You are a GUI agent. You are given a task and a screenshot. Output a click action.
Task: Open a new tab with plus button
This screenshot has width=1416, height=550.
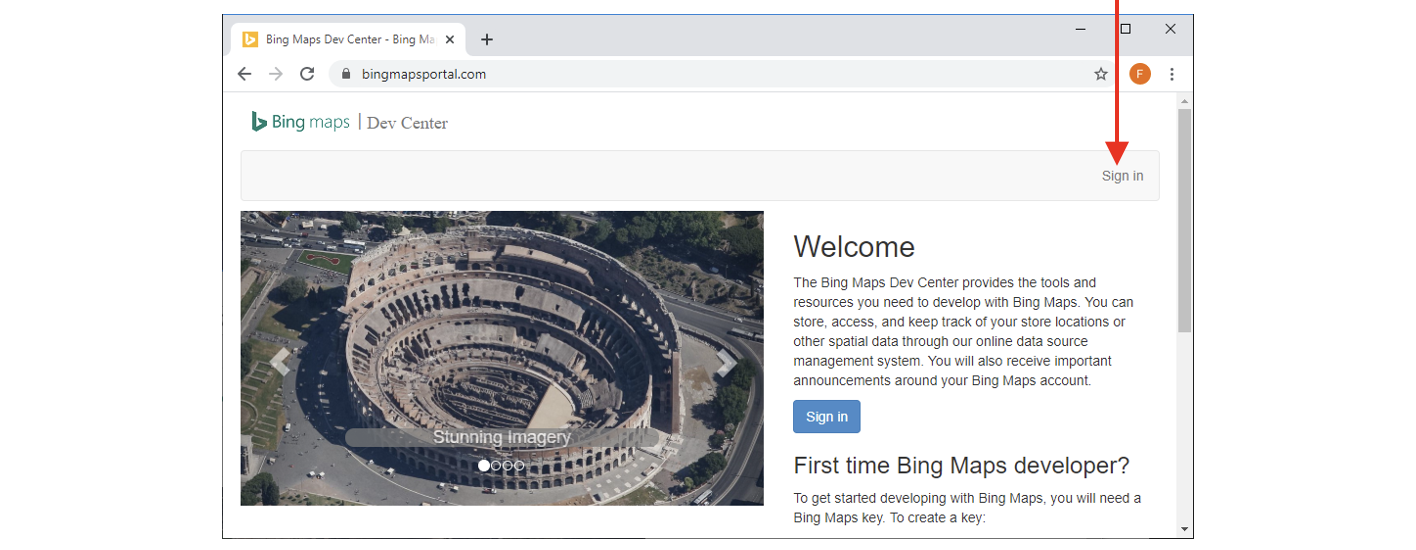pos(487,40)
